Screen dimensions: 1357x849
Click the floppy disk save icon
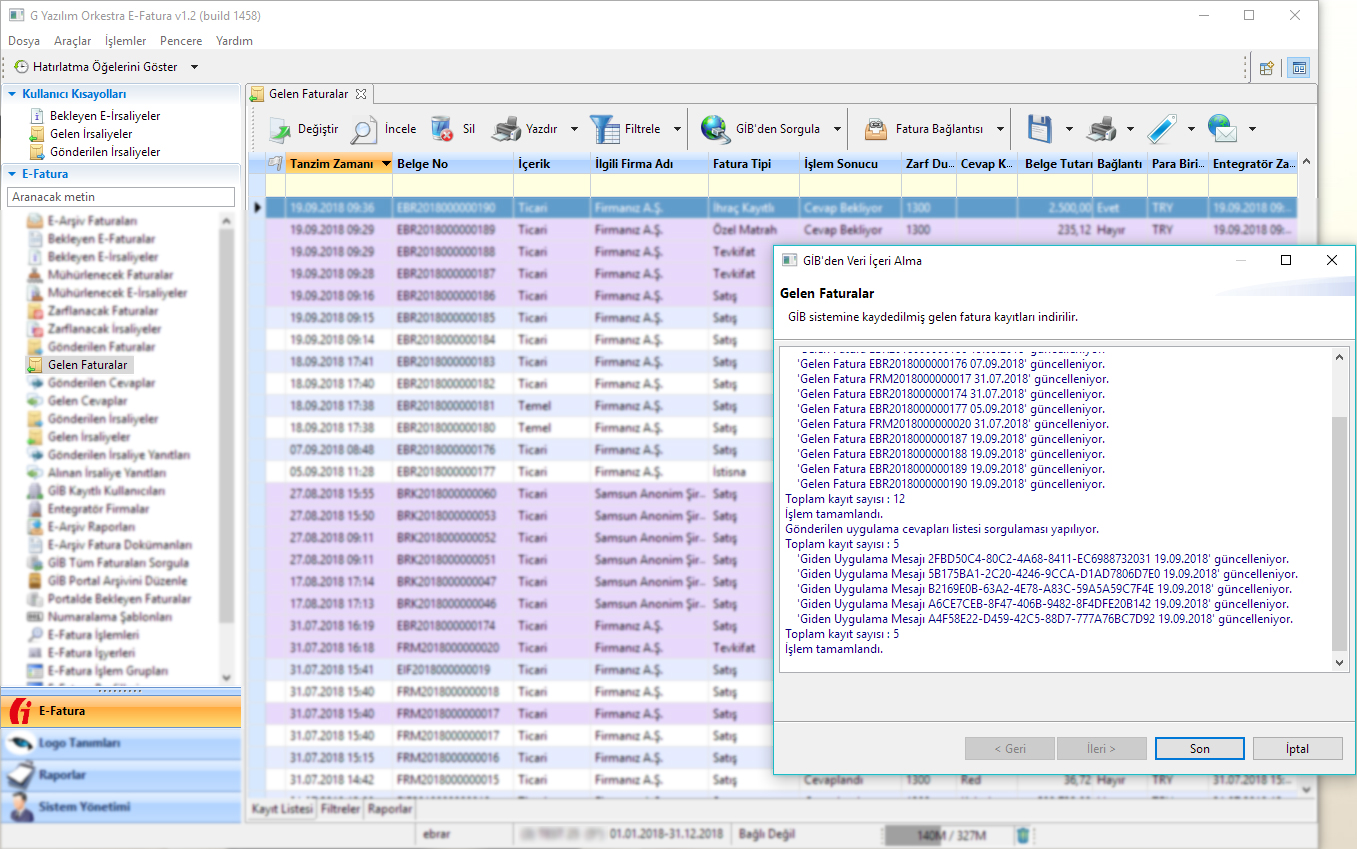(1037, 129)
